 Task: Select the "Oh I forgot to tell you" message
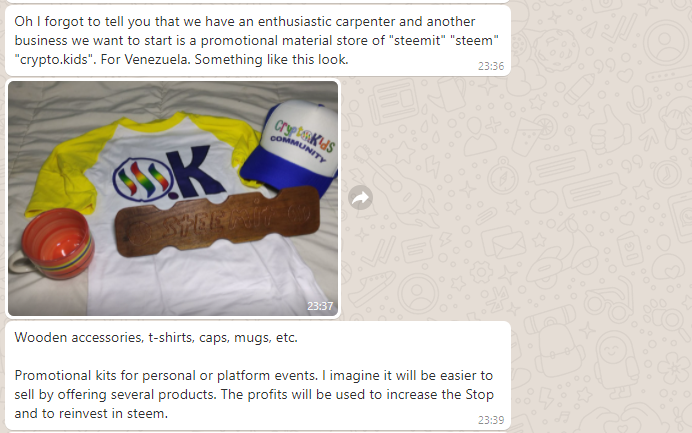(x=258, y=41)
